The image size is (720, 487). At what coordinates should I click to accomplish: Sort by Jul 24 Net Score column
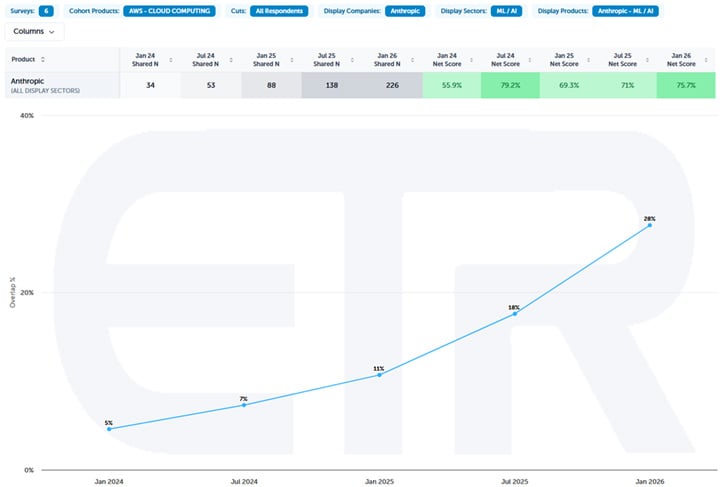click(x=525, y=59)
